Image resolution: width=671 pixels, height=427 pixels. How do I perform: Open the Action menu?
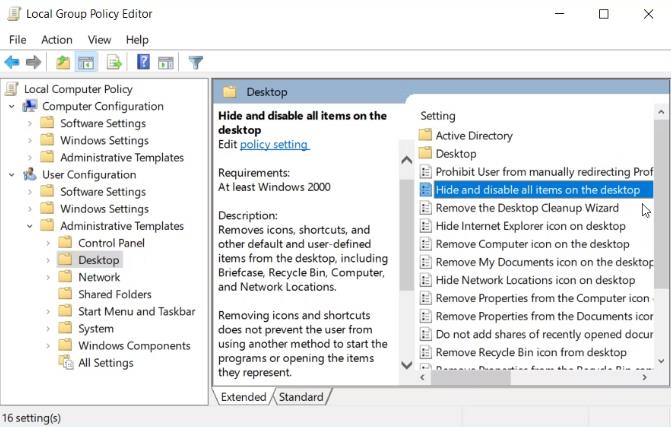56,40
